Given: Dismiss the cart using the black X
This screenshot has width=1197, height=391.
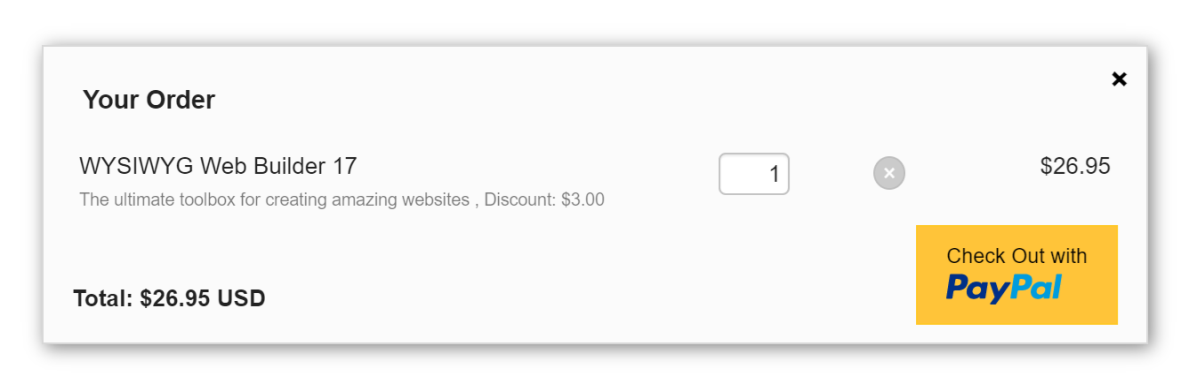Looking at the screenshot, I should (x=1118, y=79).
